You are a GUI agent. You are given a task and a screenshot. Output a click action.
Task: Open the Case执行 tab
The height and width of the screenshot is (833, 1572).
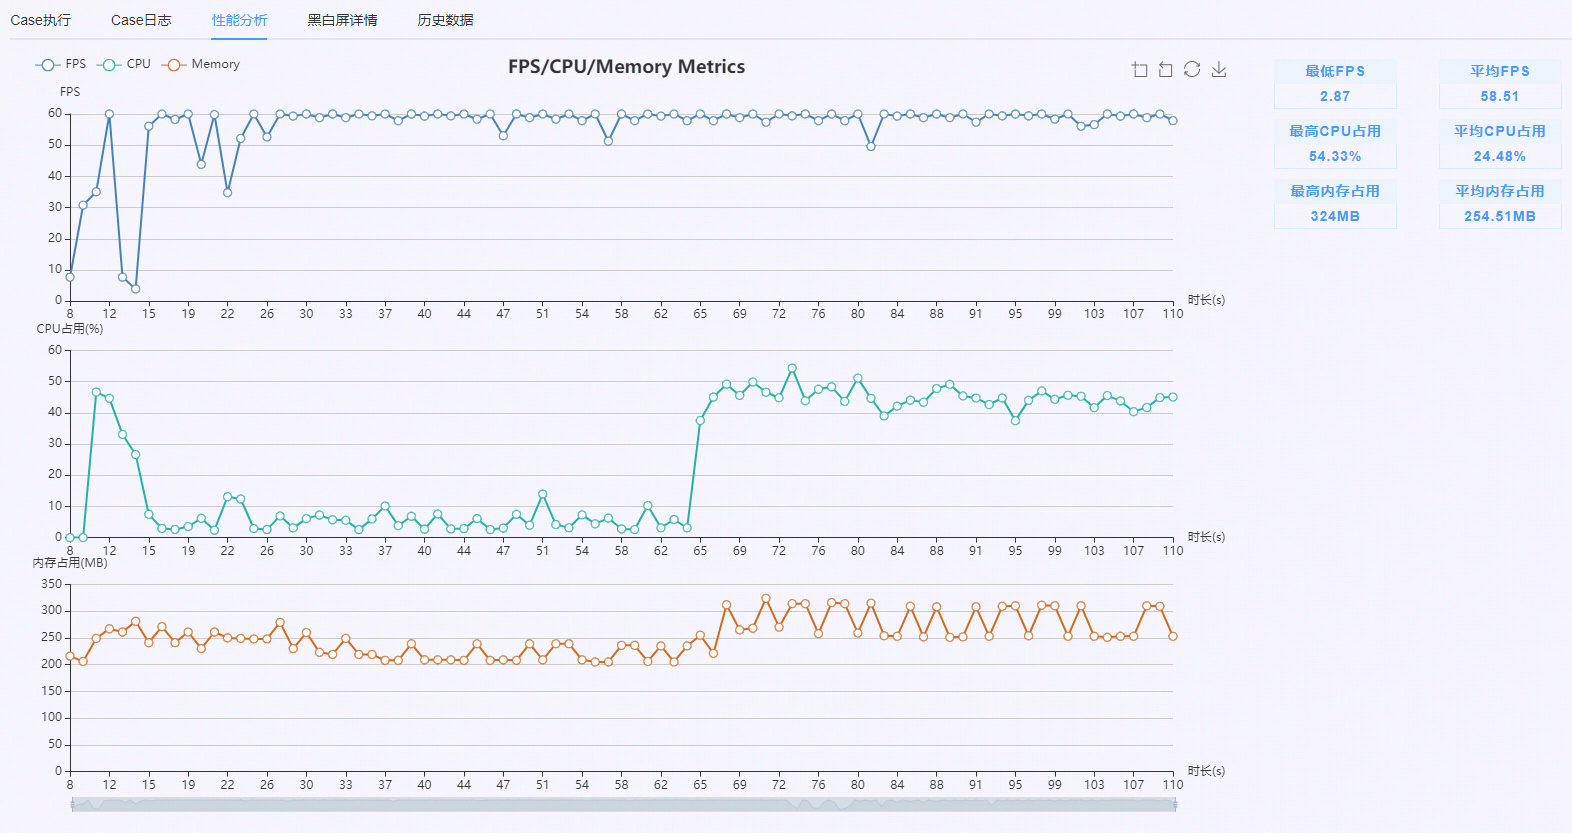pyautogui.click(x=41, y=20)
